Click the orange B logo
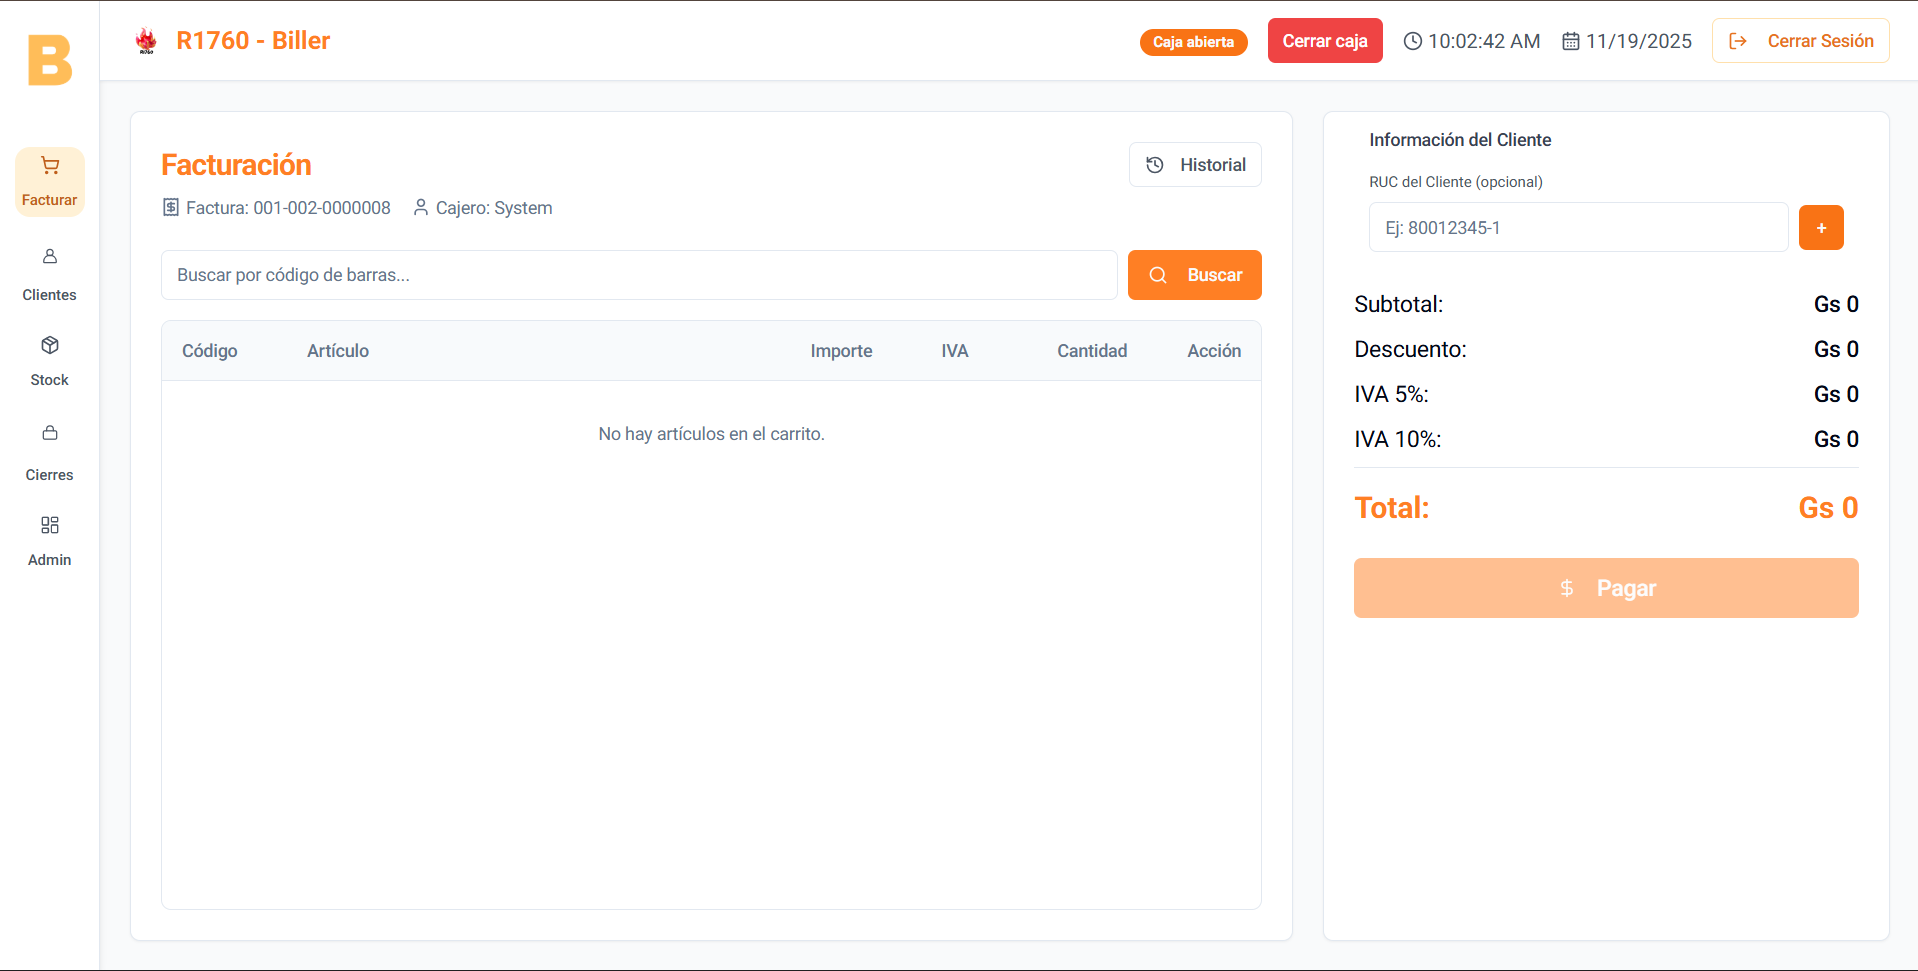 (50, 60)
